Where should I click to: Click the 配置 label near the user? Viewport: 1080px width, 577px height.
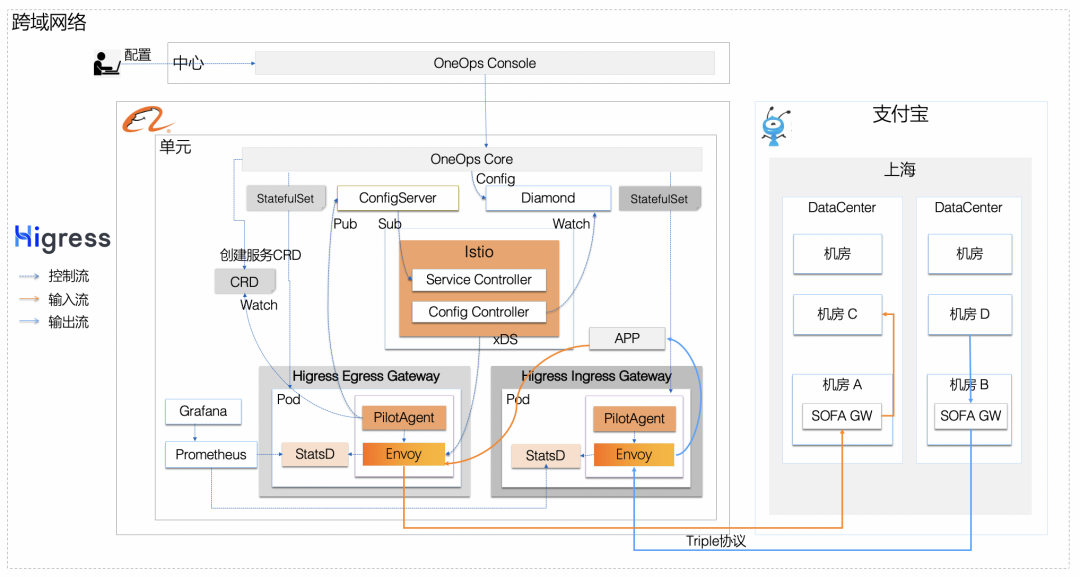(138, 55)
